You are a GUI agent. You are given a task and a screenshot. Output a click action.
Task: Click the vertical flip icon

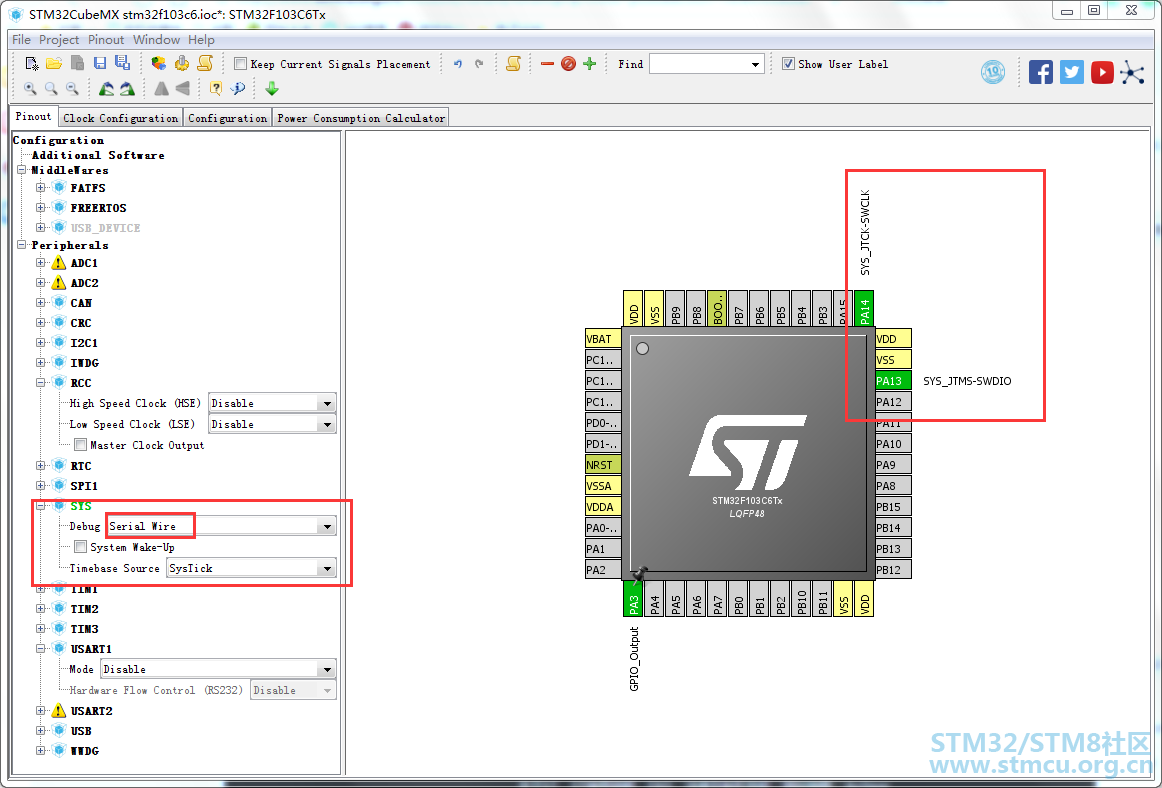point(182,89)
